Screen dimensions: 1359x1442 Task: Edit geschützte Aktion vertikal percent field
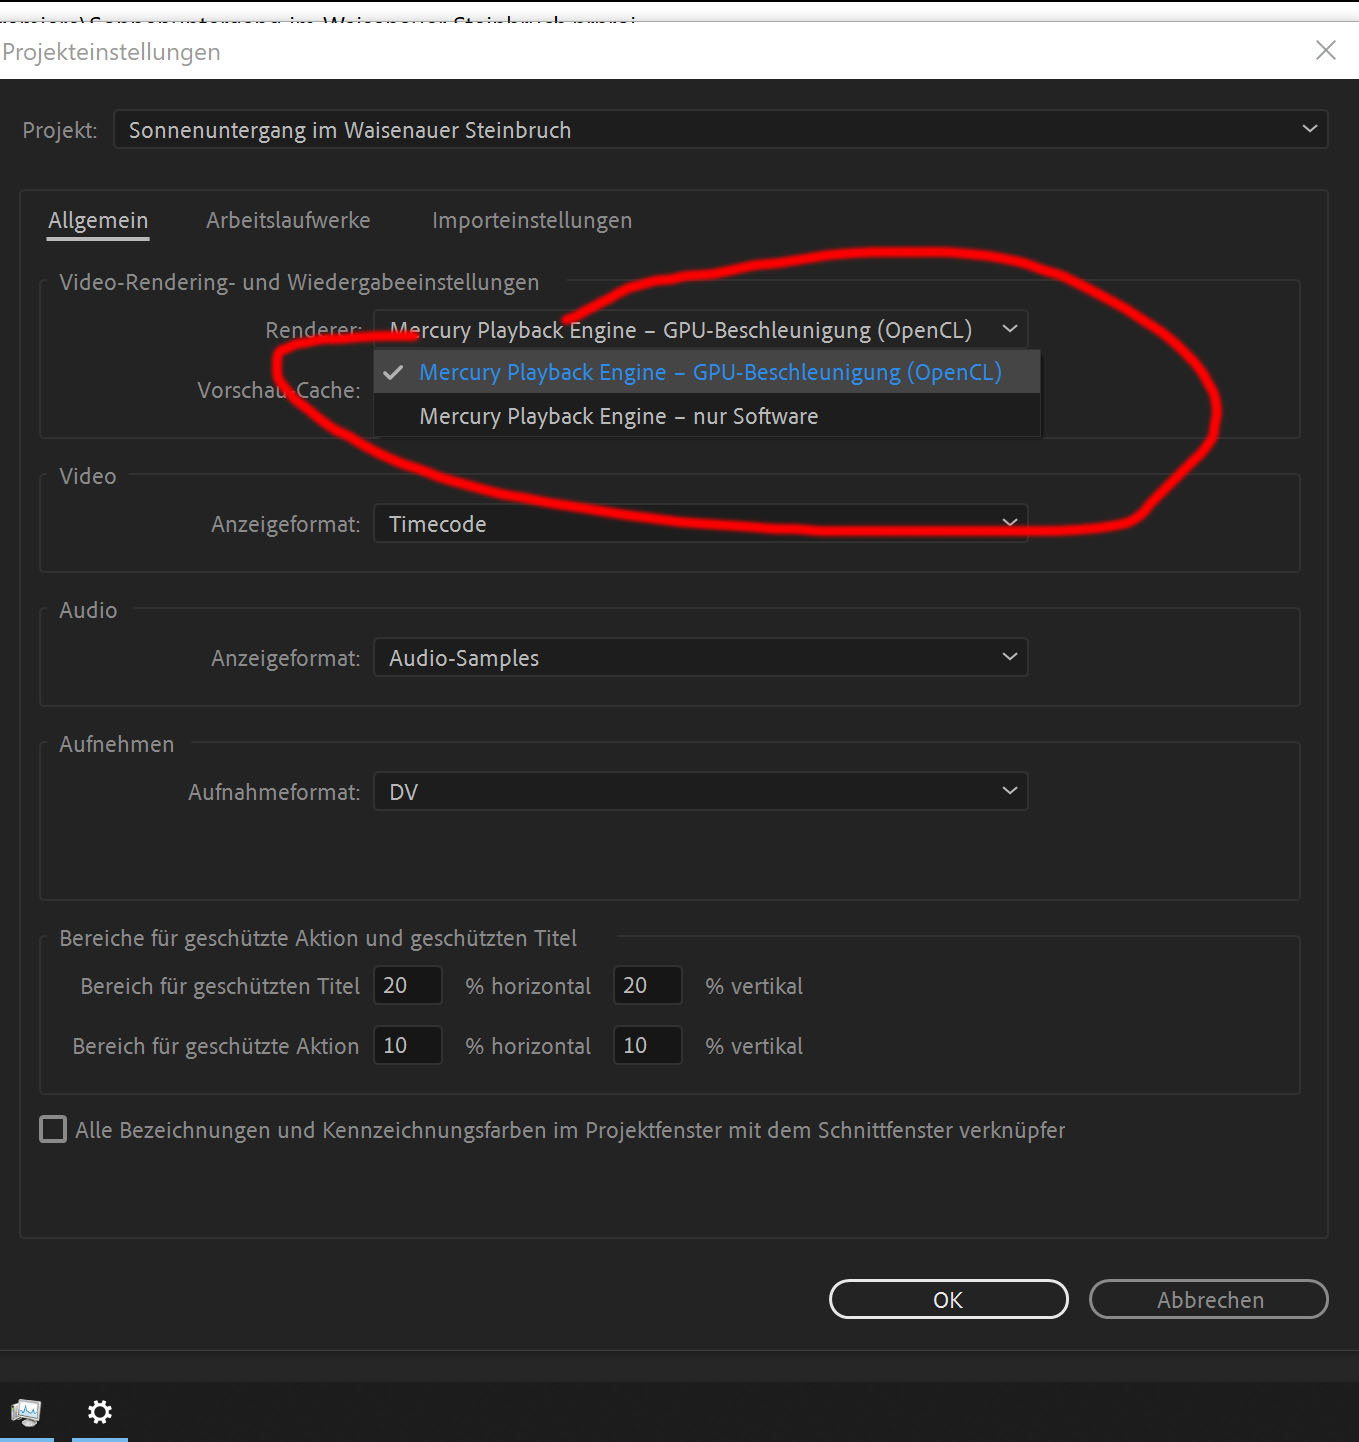[x=648, y=1046]
